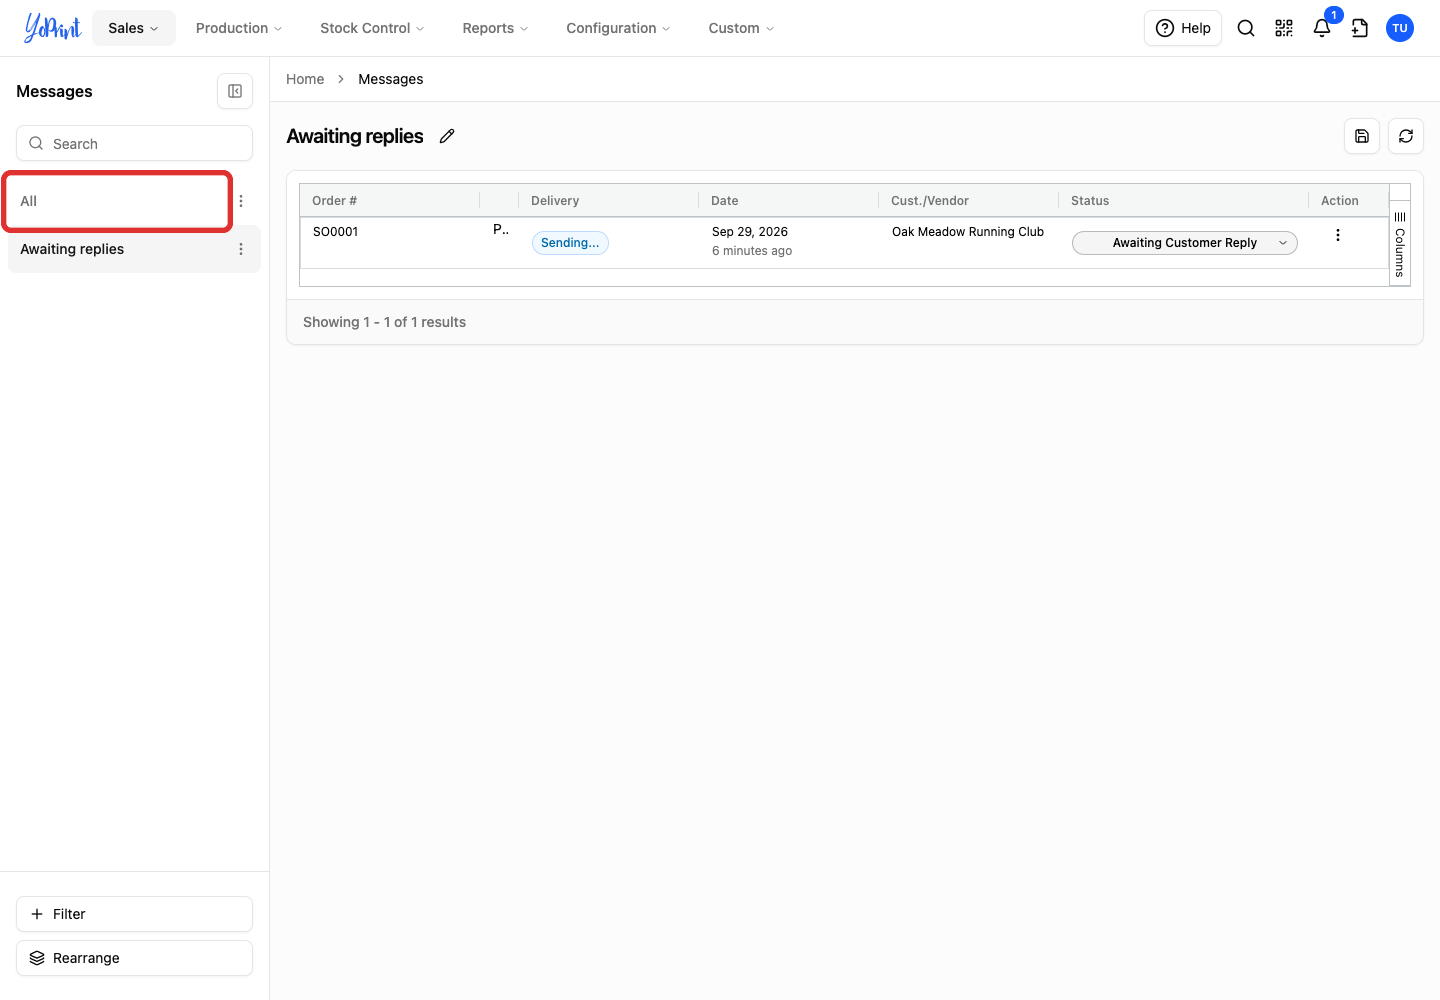Viewport: 1440px width, 1000px height.
Task: Add a new Filter
Action: point(134,914)
